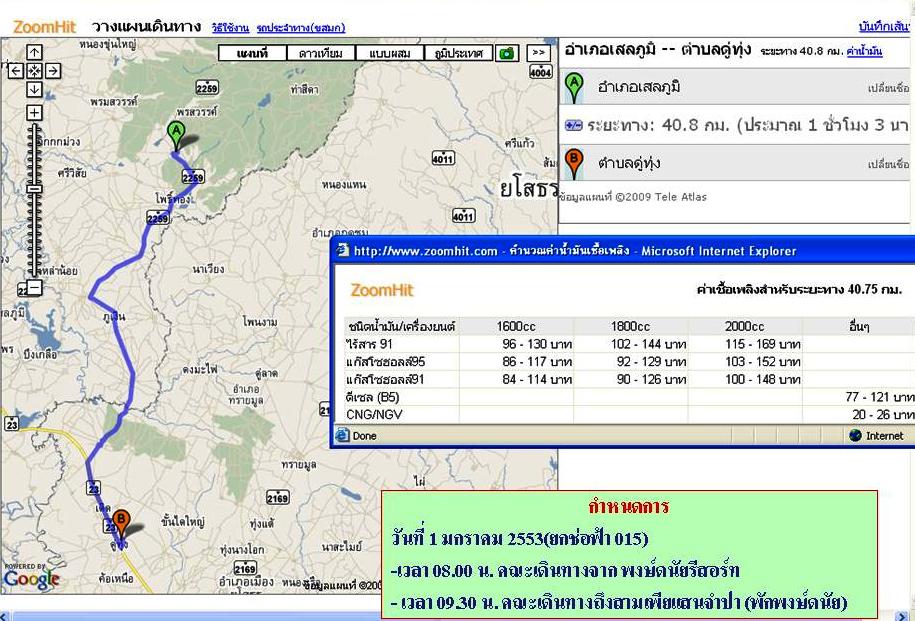The height and width of the screenshot is (621, 915).
Task: Pan the map down with the arrow
Action: 34,90
